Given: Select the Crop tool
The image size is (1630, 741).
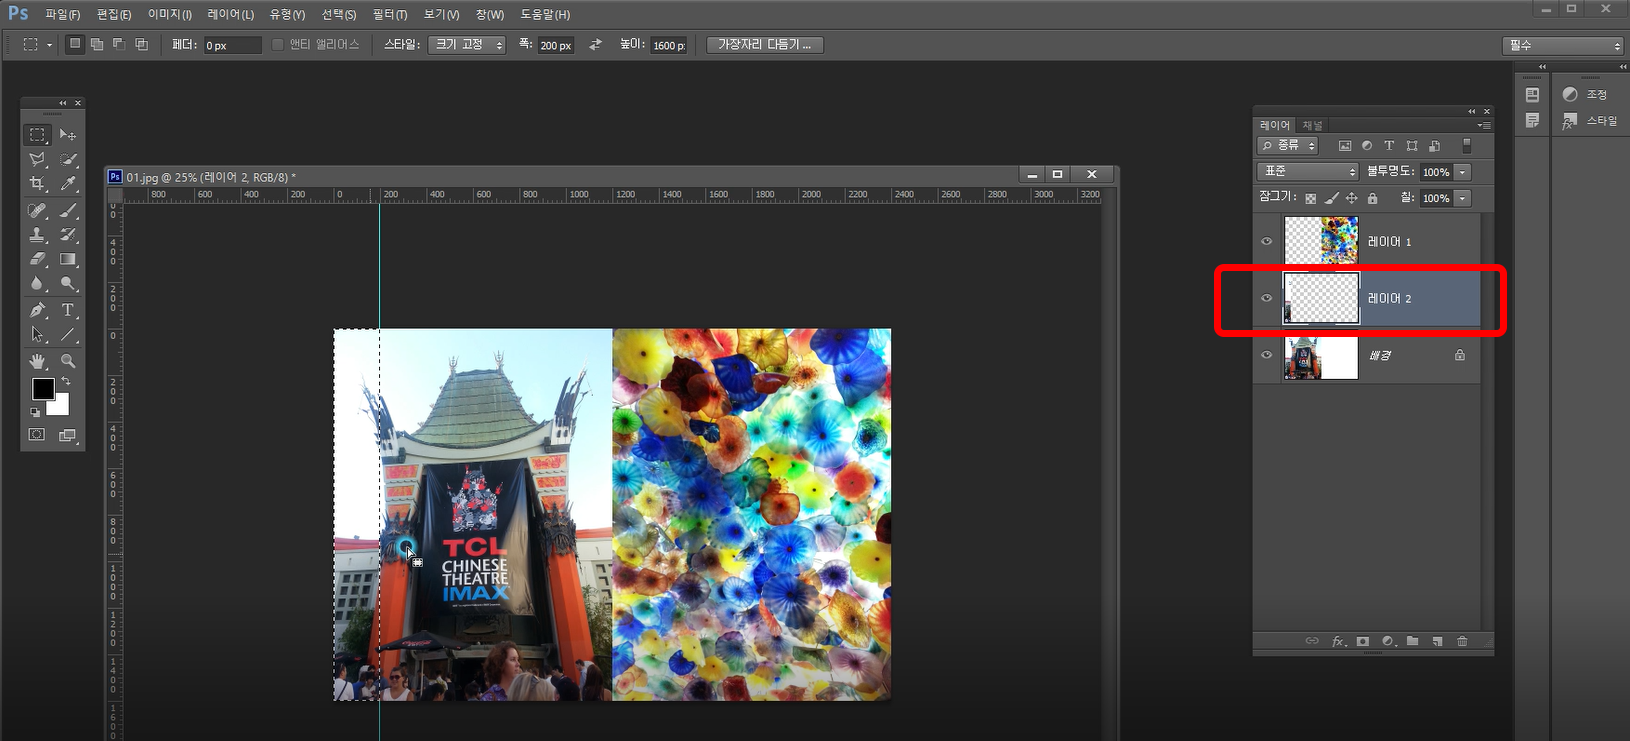Looking at the screenshot, I should pyautogui.click(x=37, y=184).
